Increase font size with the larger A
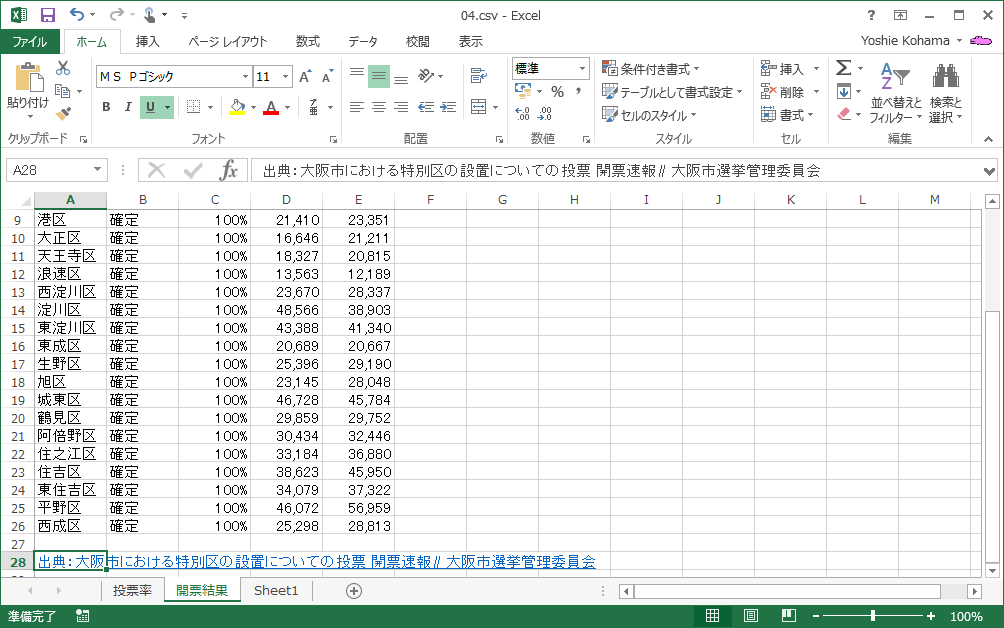Image resolution: width=1004 pixels, height=628 pixels. click(x=305, y=77)
